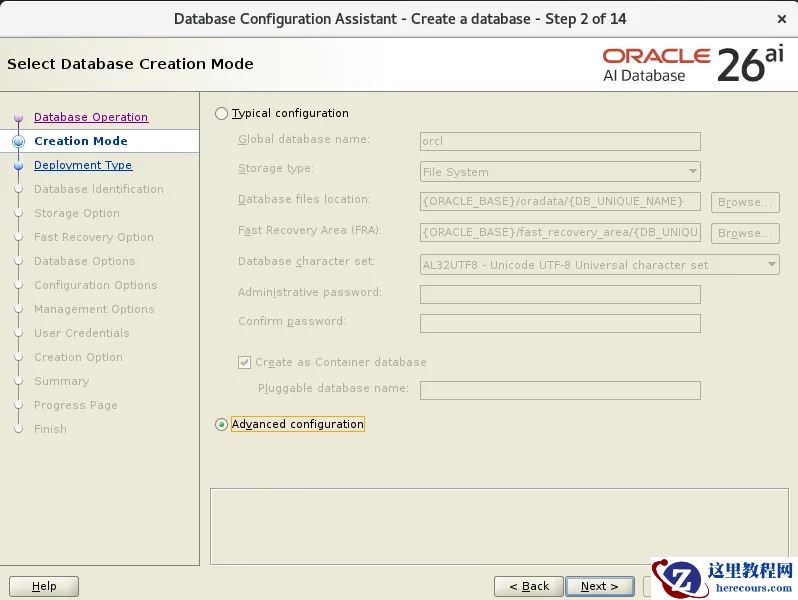Screen dimensions: 798x600
Task: Click the Select Database Creation Mode heading
Action: [x=130, y=64]
